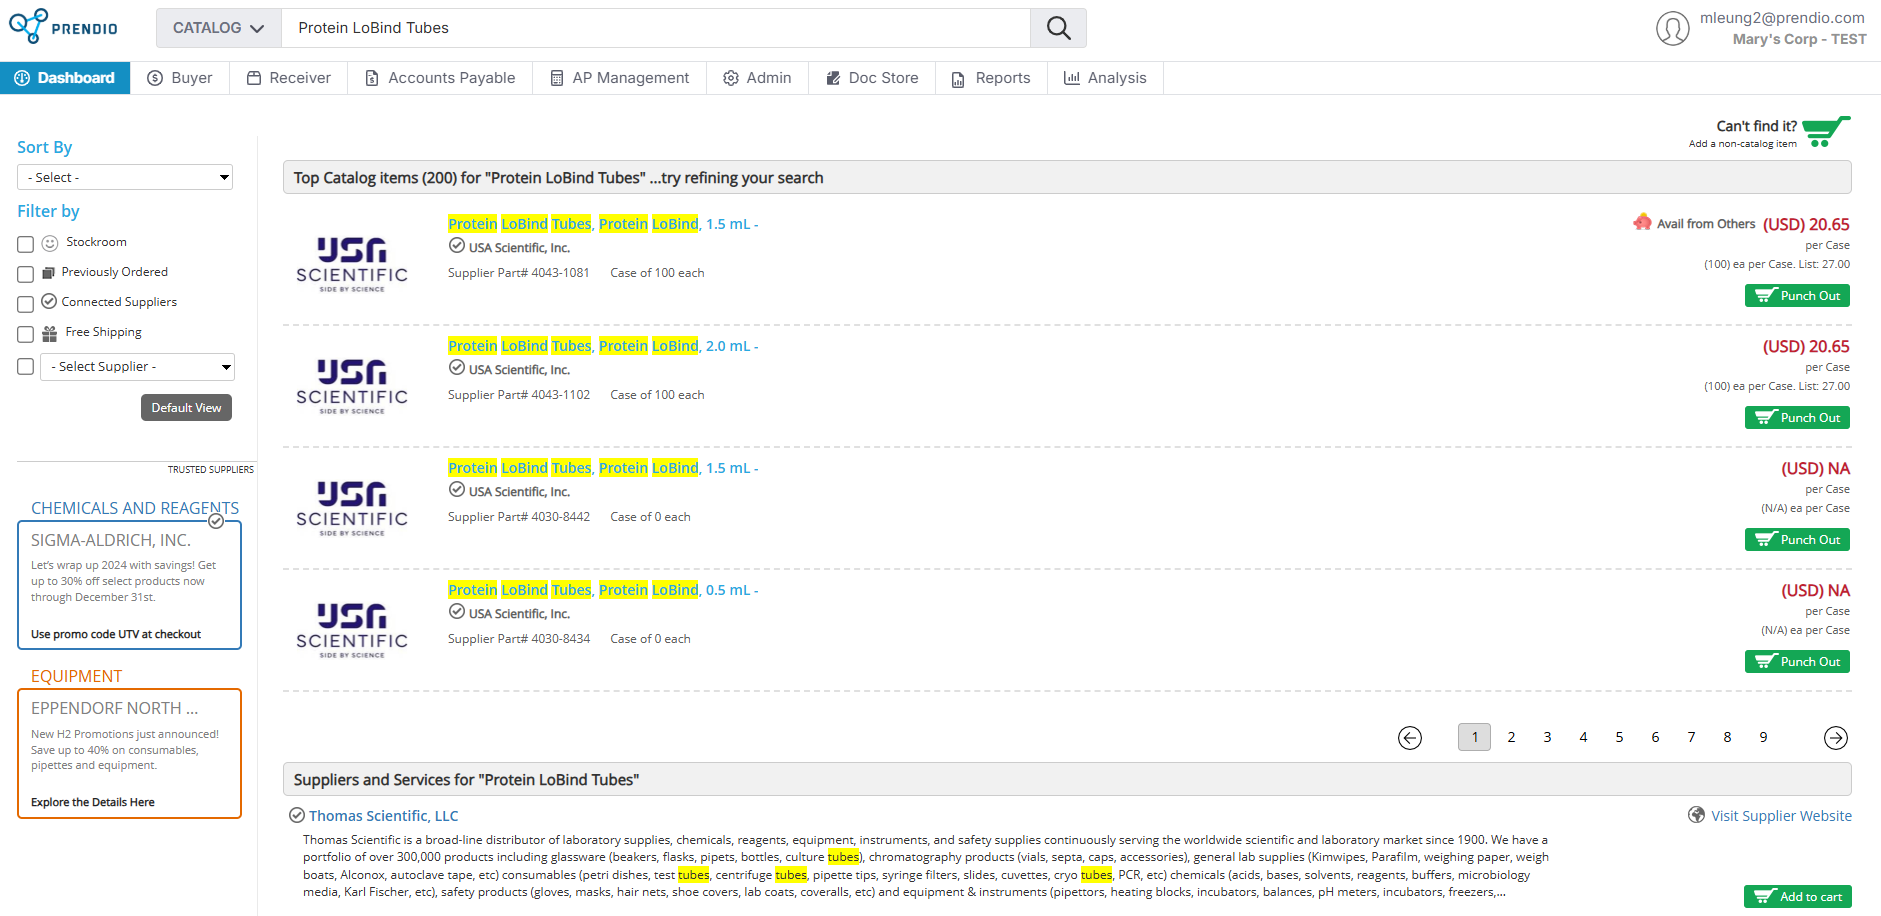Open Protein LoBind Tubes 0.5 mL link
The image size is (1881, 916).
point(603,590)
